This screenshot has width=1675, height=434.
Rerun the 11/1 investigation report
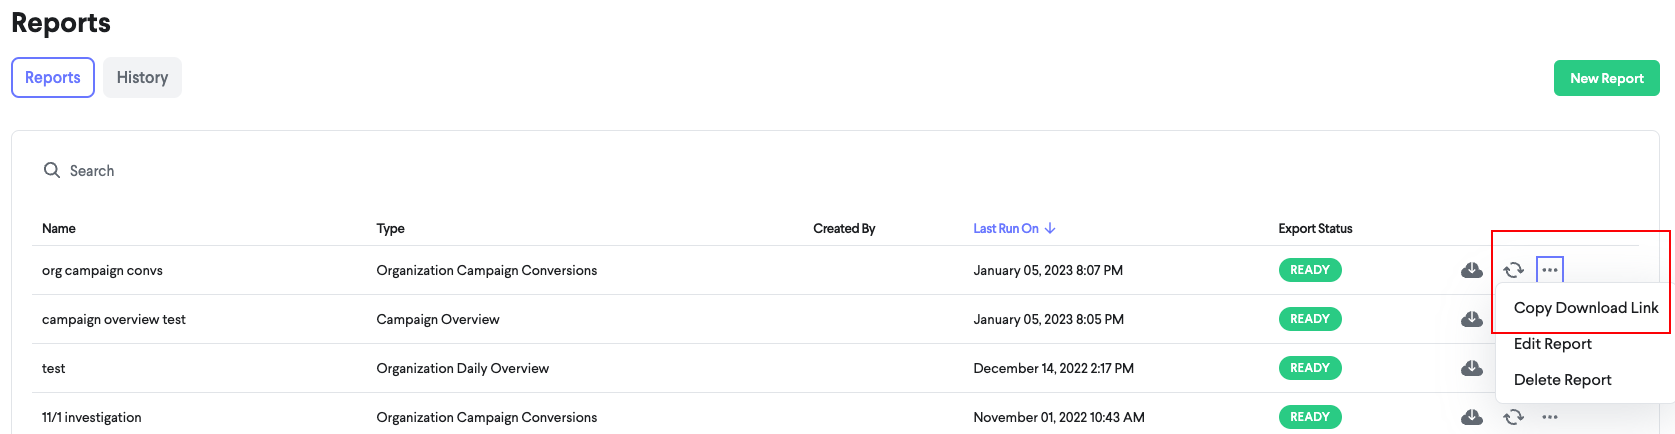[1513, 417]
